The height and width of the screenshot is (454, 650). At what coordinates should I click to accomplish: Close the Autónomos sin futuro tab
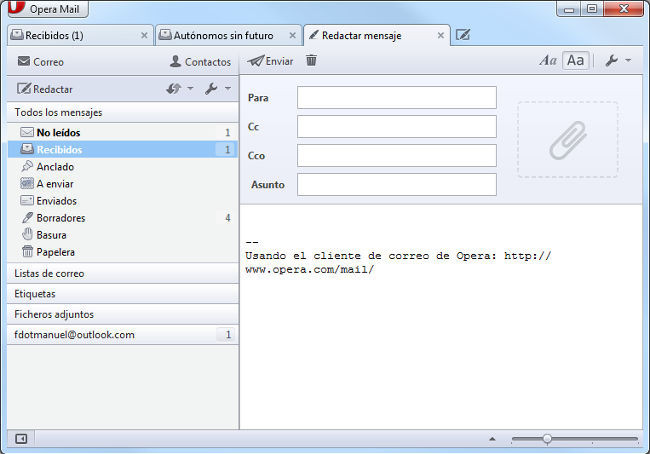[x=292, y=36]
